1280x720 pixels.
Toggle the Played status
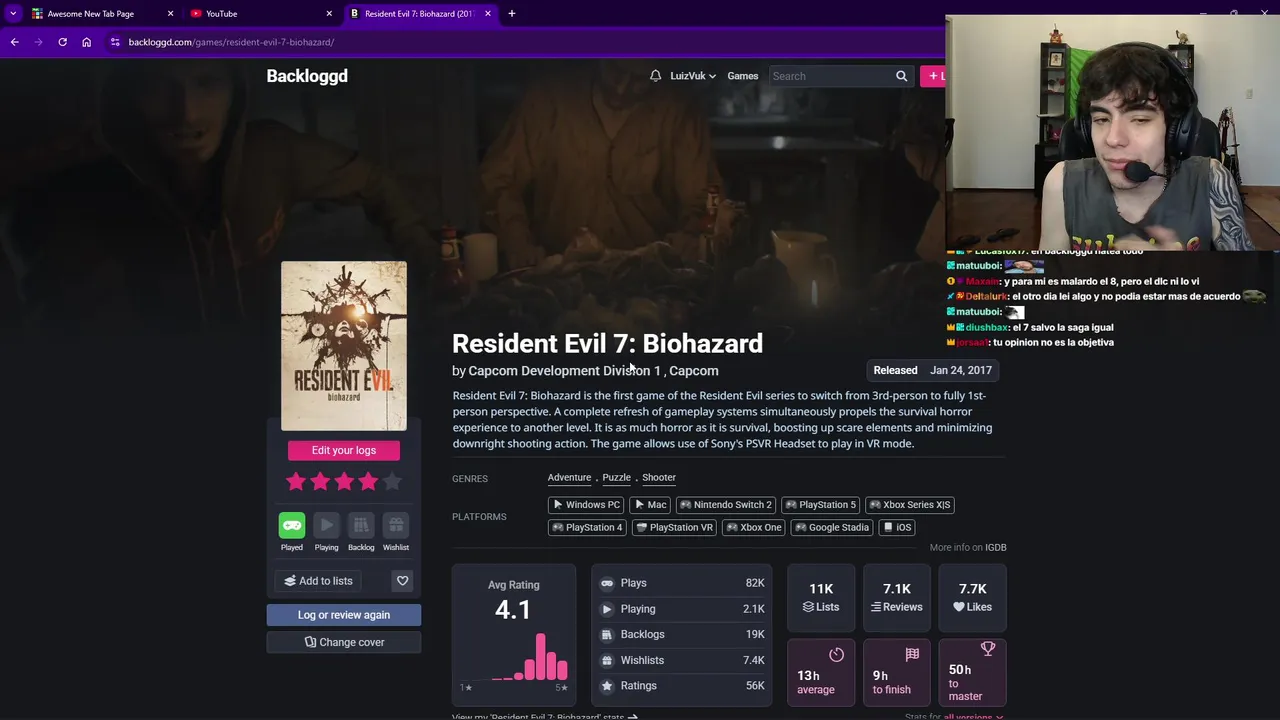pyautogui.click(x=292, y=532)
